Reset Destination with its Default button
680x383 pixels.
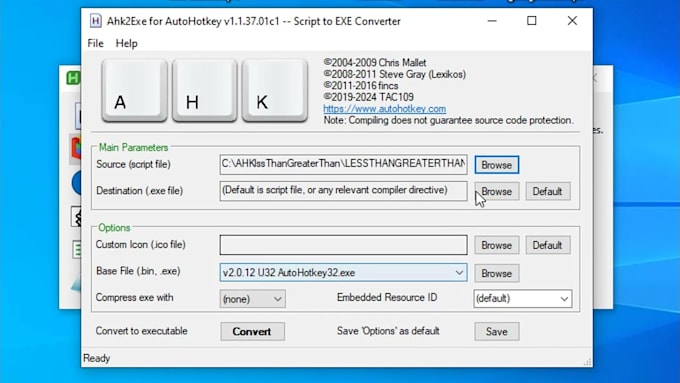click(548, 191)
